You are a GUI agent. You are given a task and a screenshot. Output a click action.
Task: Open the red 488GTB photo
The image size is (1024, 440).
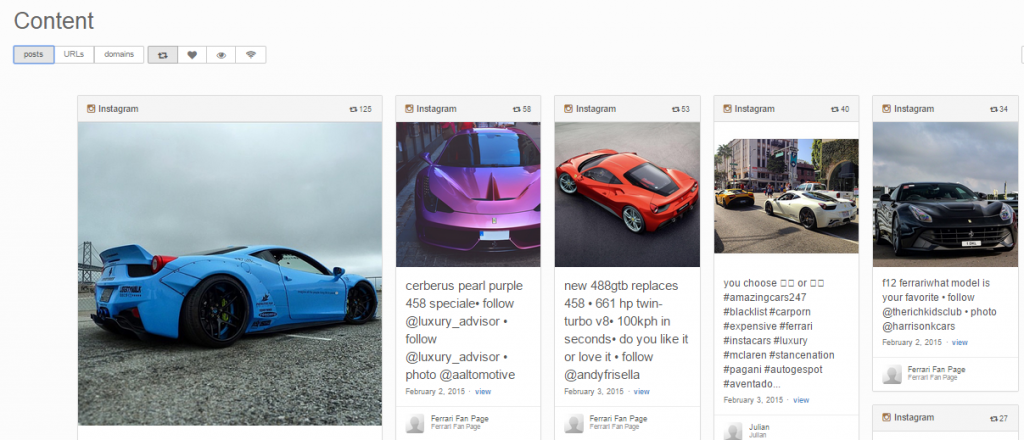pos(627,194)
